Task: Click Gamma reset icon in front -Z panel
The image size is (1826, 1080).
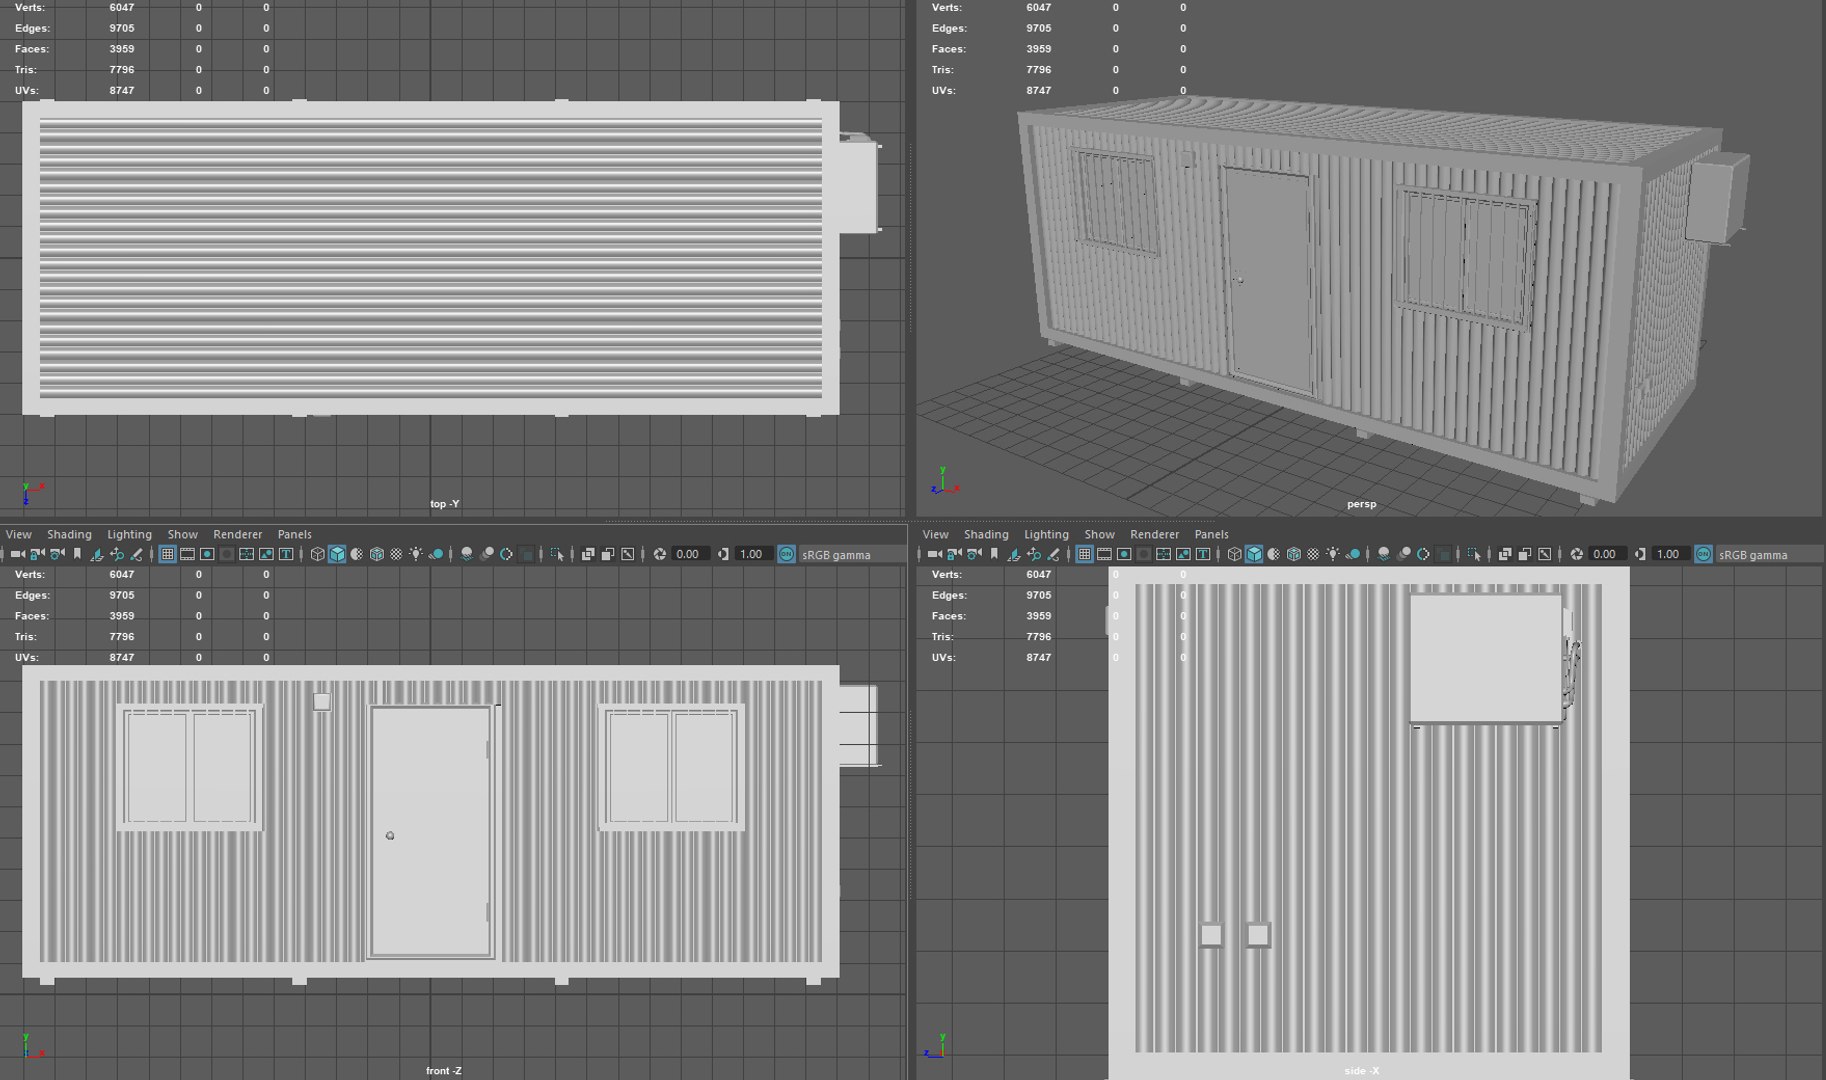Action: [x=723, y=554]
